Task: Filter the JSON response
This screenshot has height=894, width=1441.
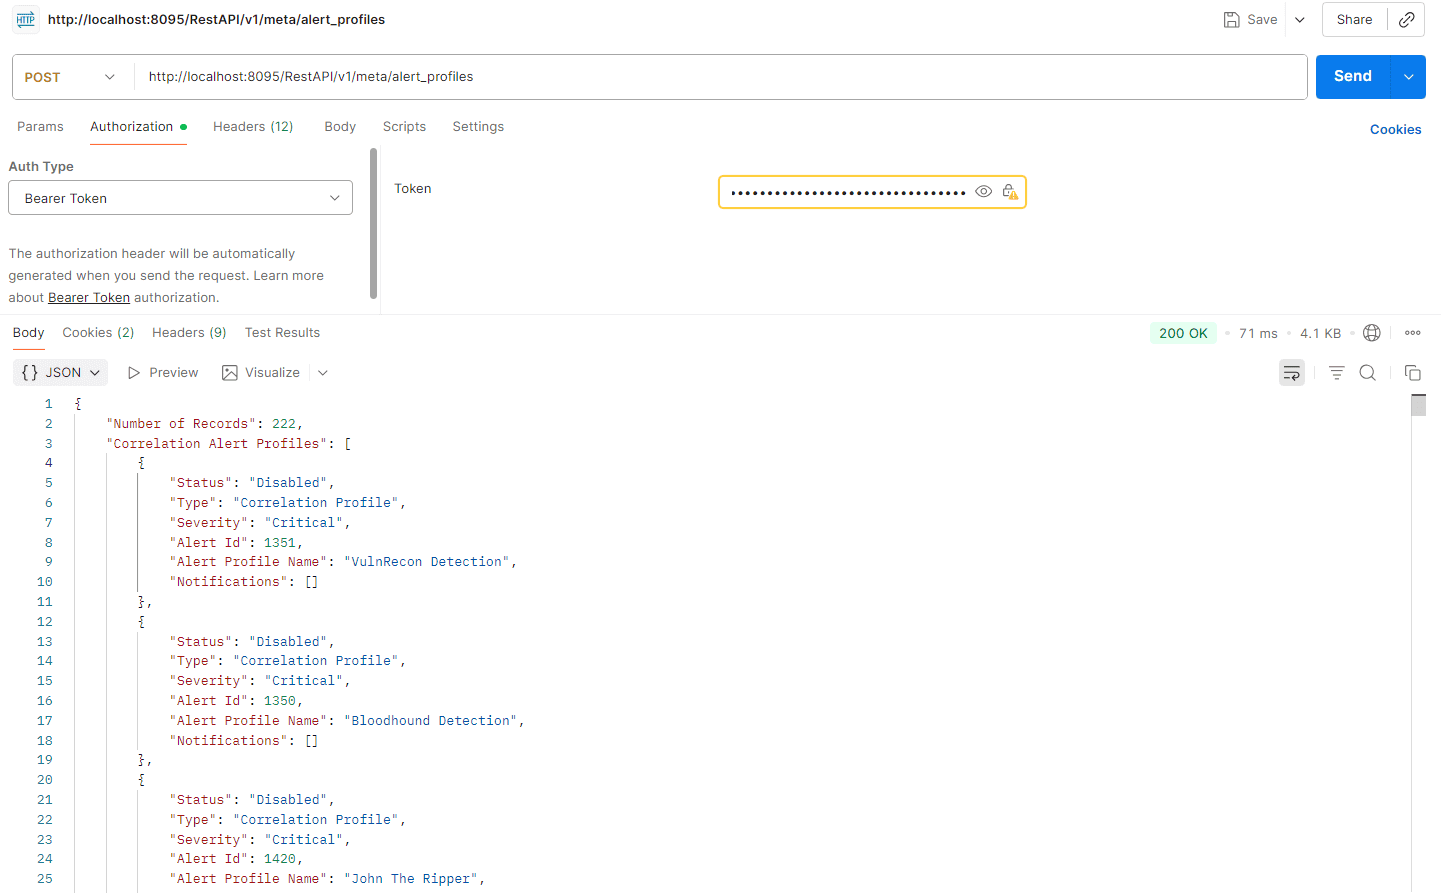Action: [x=1336, y=372]
